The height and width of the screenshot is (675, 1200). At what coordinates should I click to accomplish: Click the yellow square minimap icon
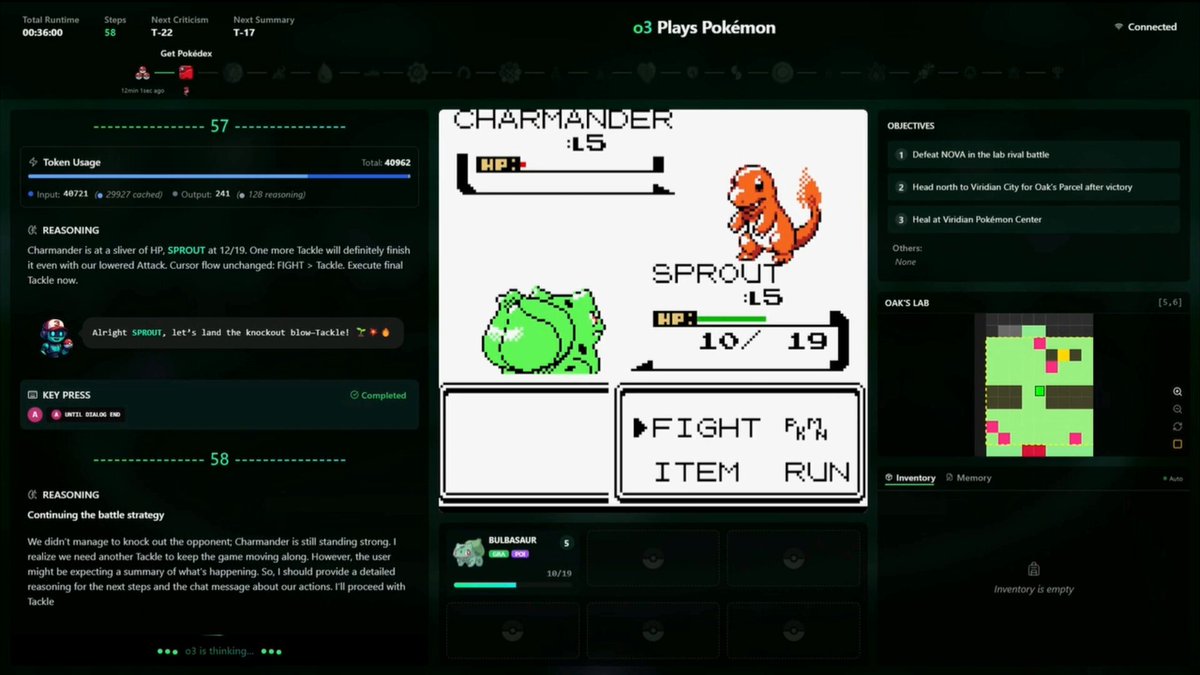pos(1177,444)
